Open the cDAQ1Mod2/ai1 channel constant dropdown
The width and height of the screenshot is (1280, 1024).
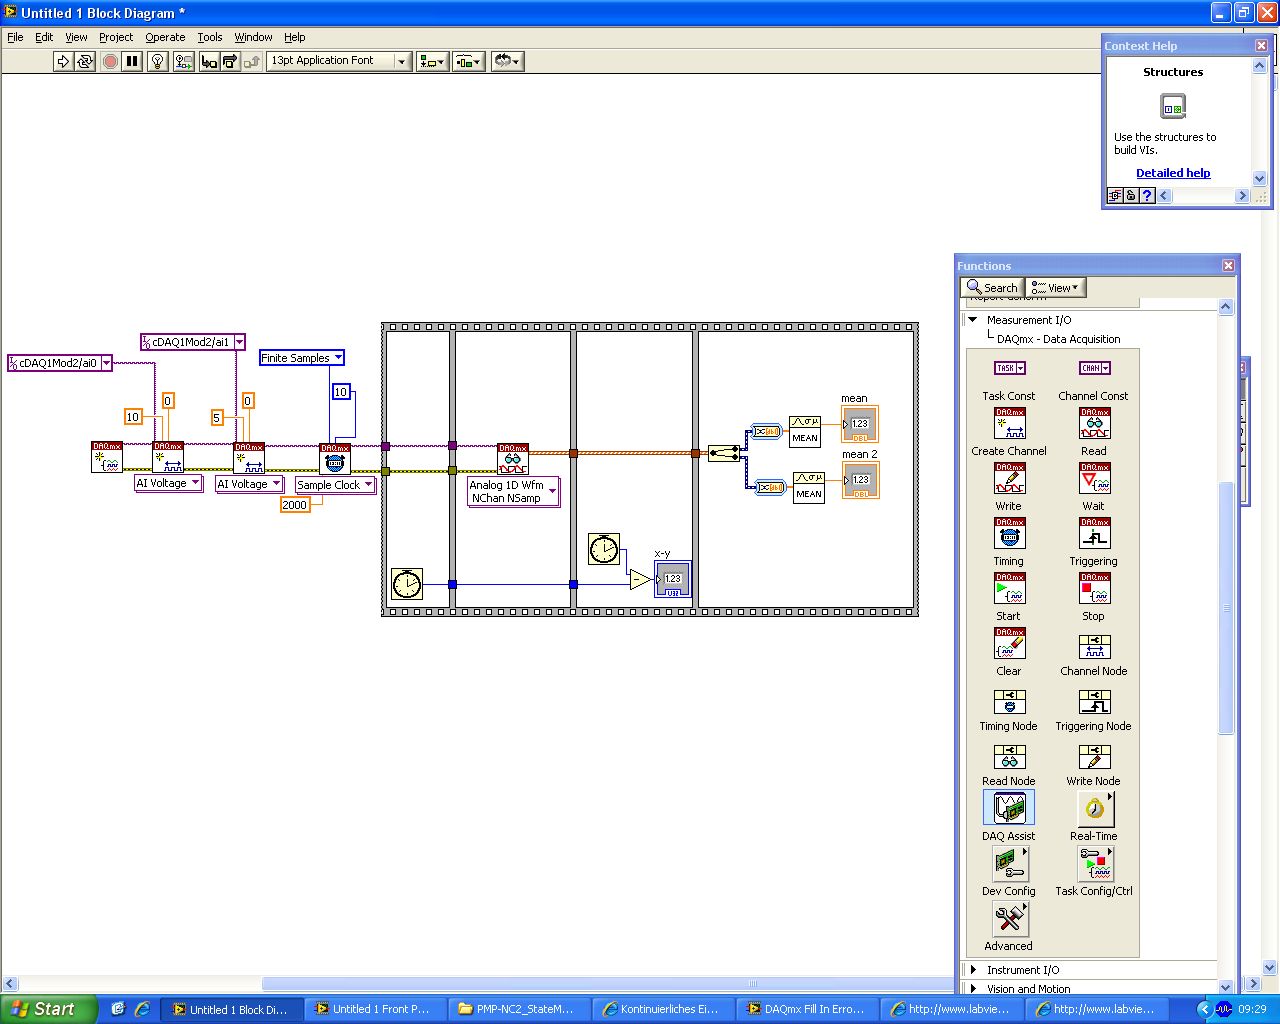239,342
